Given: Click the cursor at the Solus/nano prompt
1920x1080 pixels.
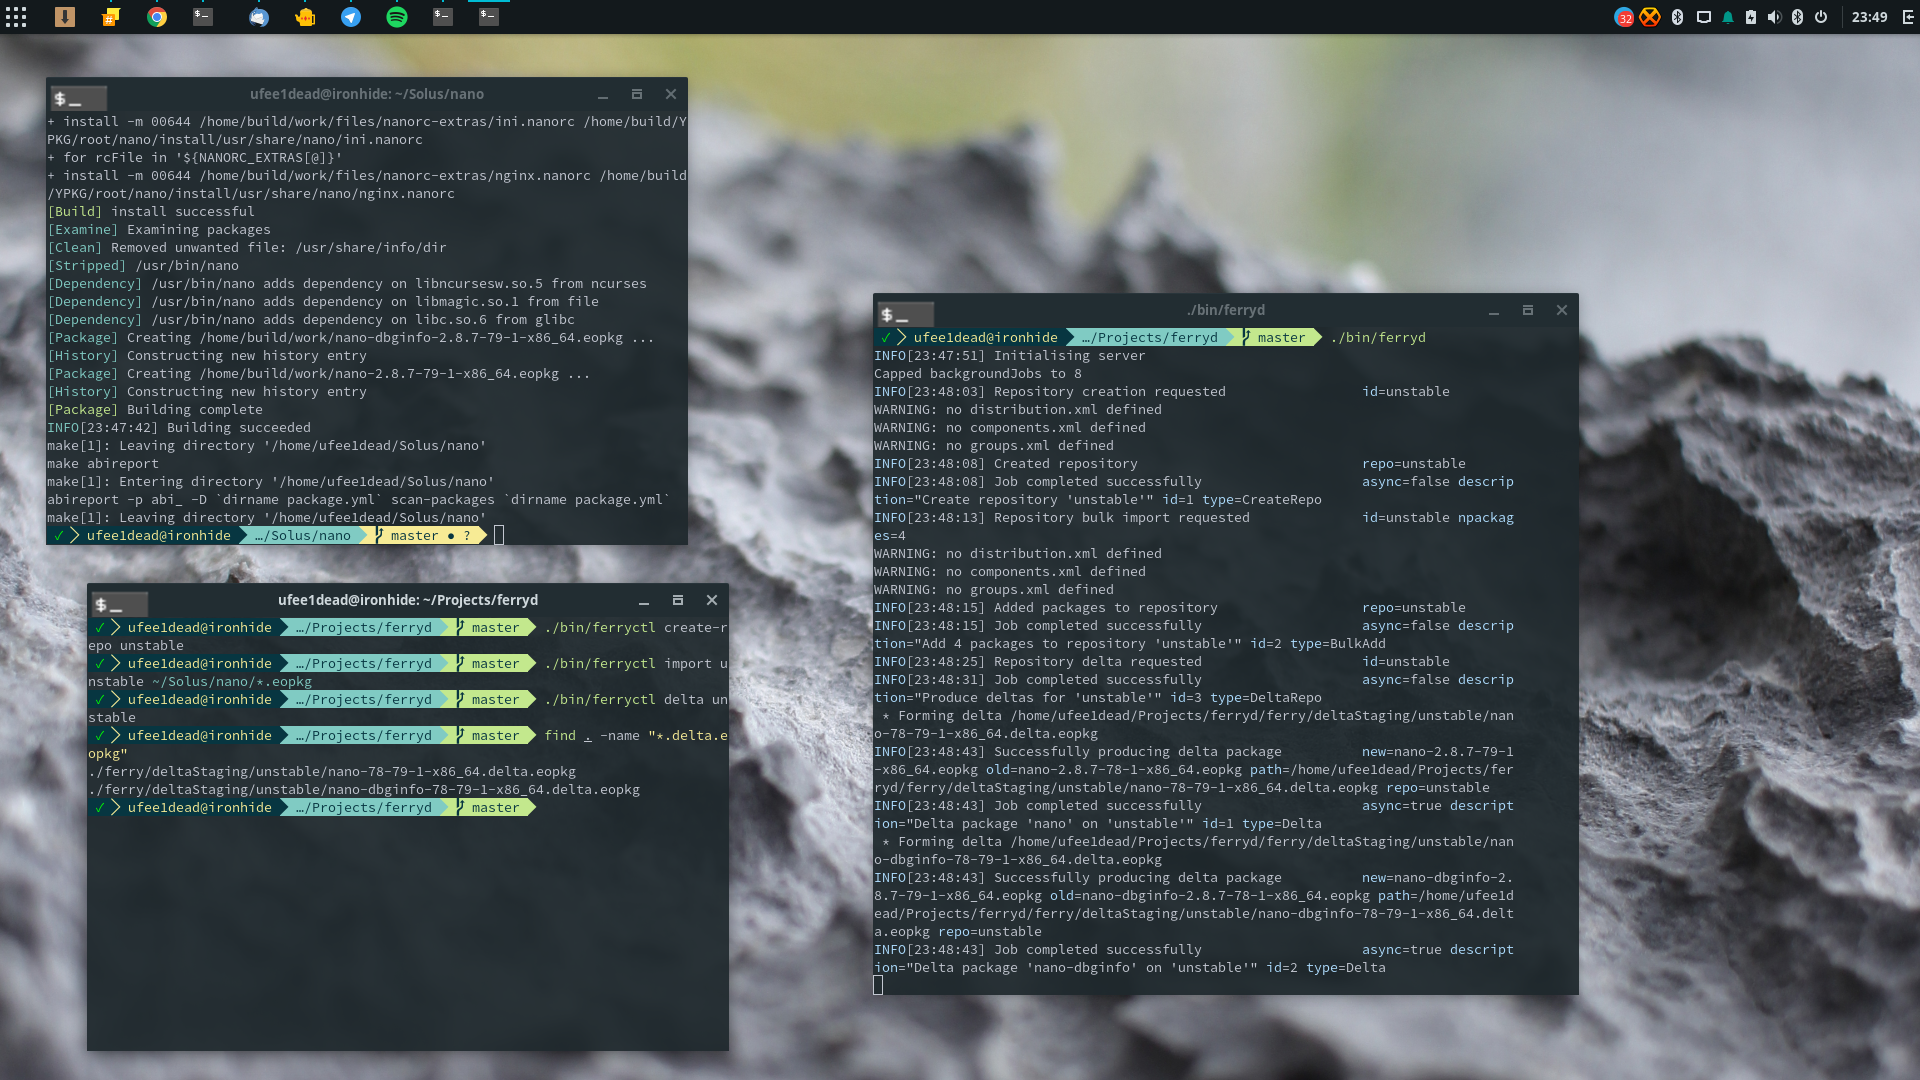Looking at the screenshot, I should click(x=499, y=535).
